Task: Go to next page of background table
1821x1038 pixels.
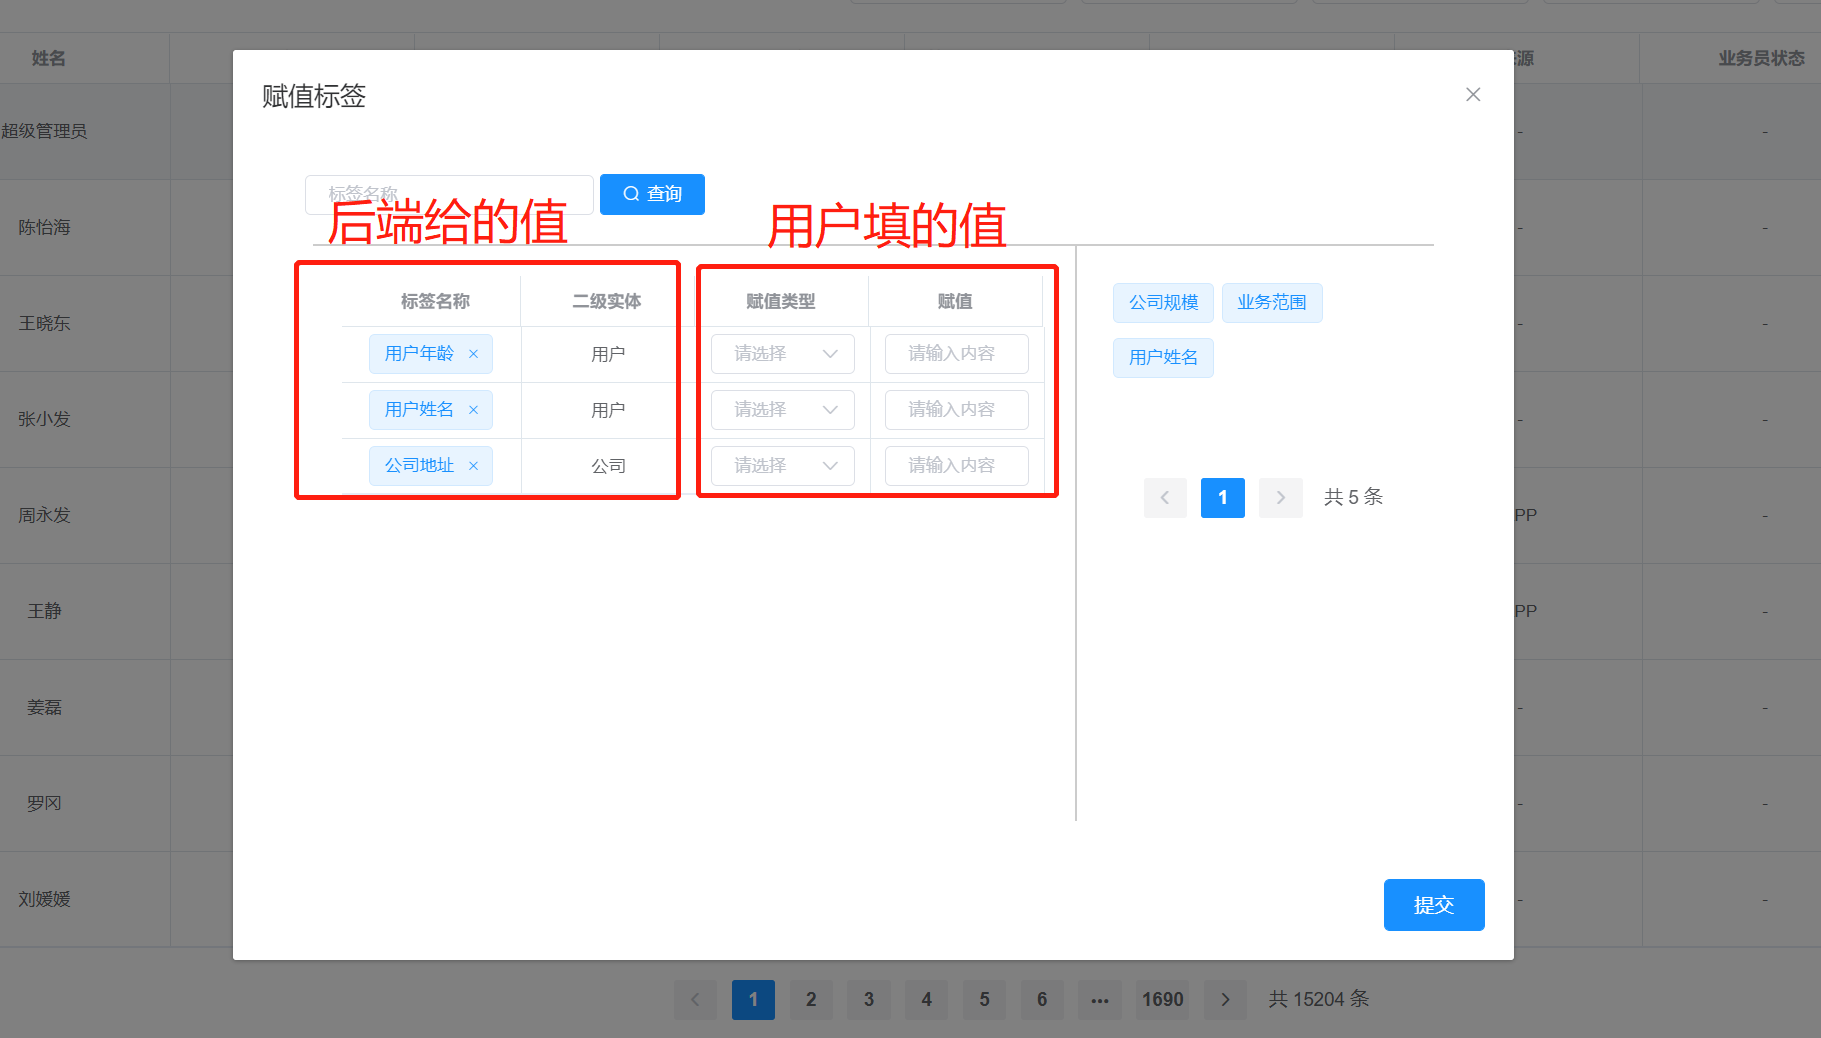Action: pyautogui.click(x=1225, y=1000)
